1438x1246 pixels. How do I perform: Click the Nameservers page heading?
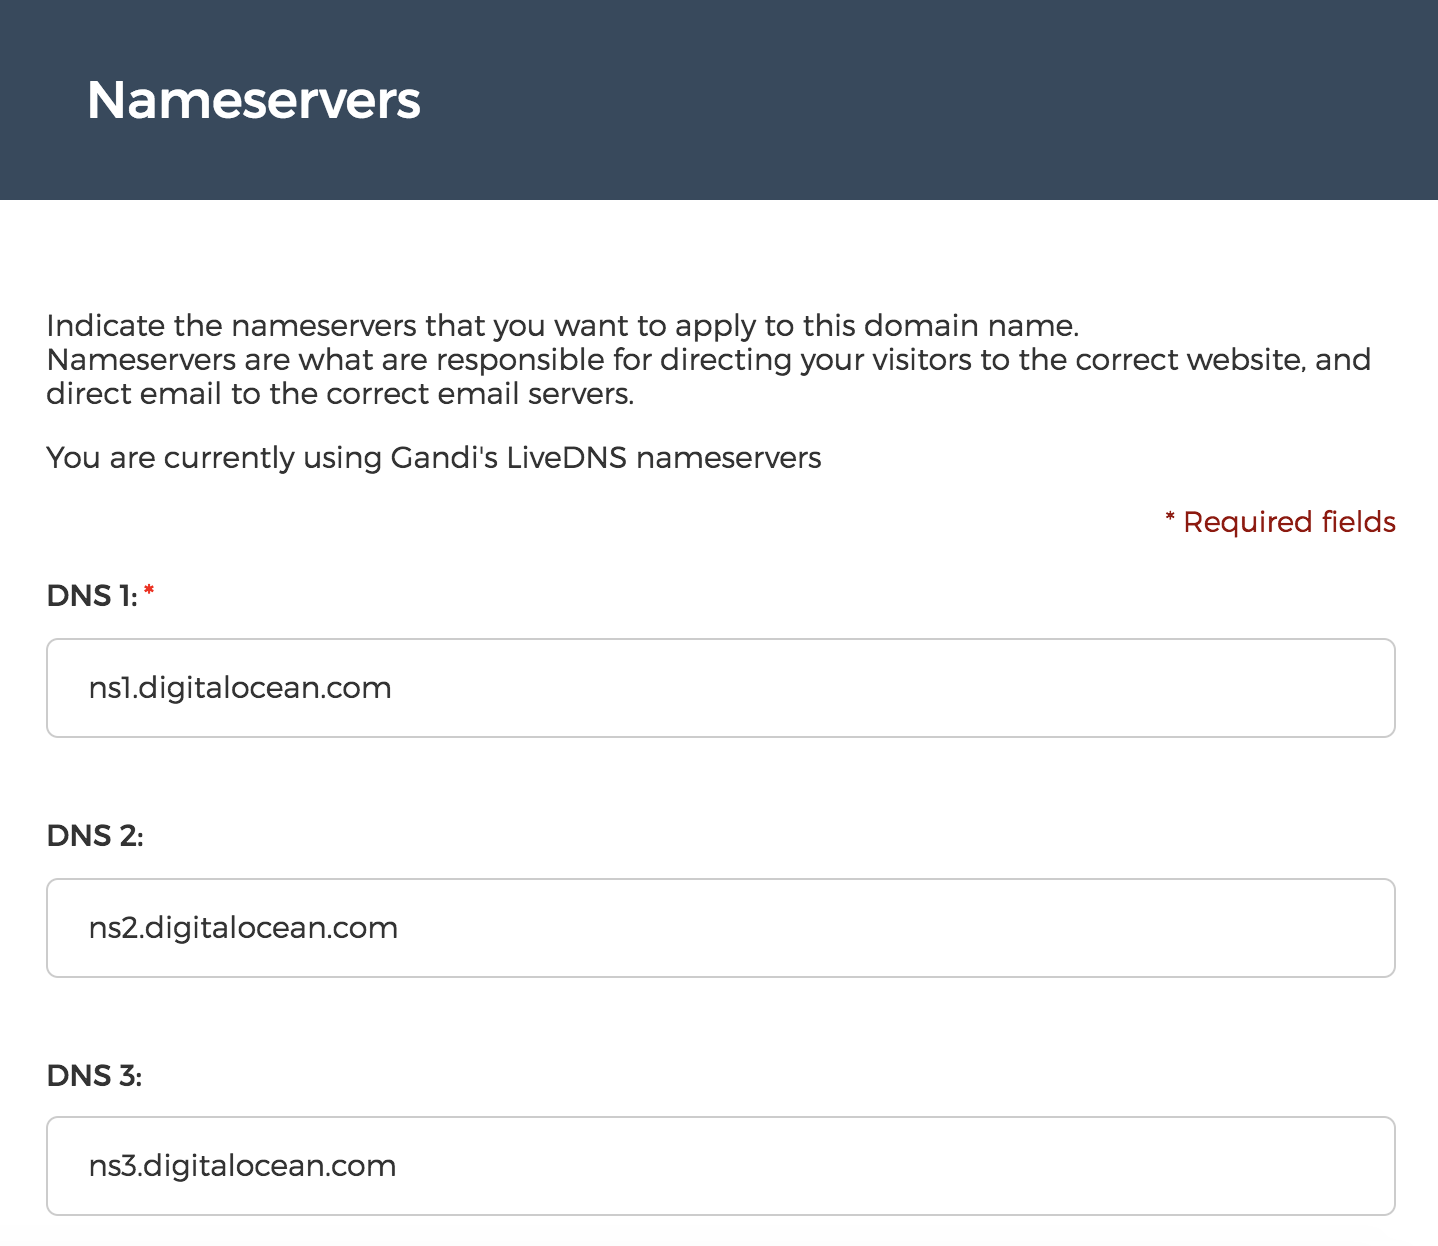[x=254, y=100]
